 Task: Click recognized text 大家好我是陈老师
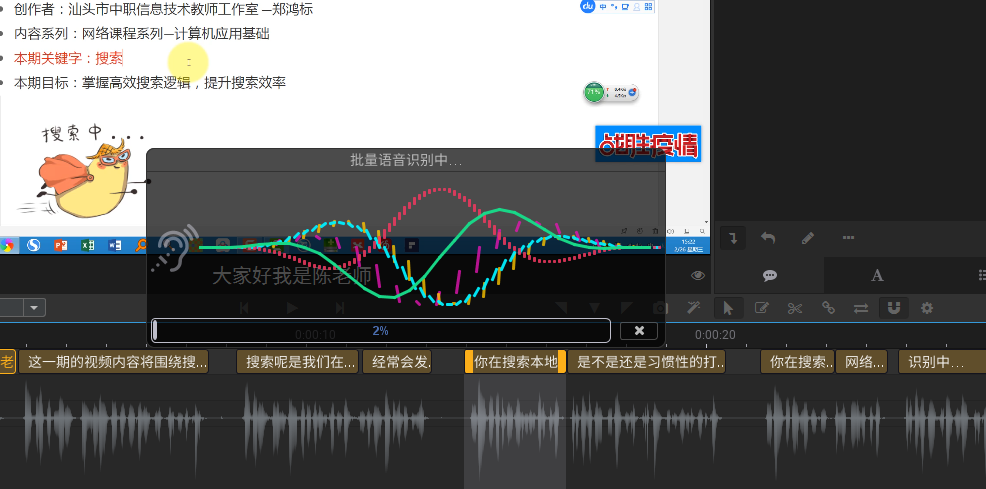pos(292,276)
